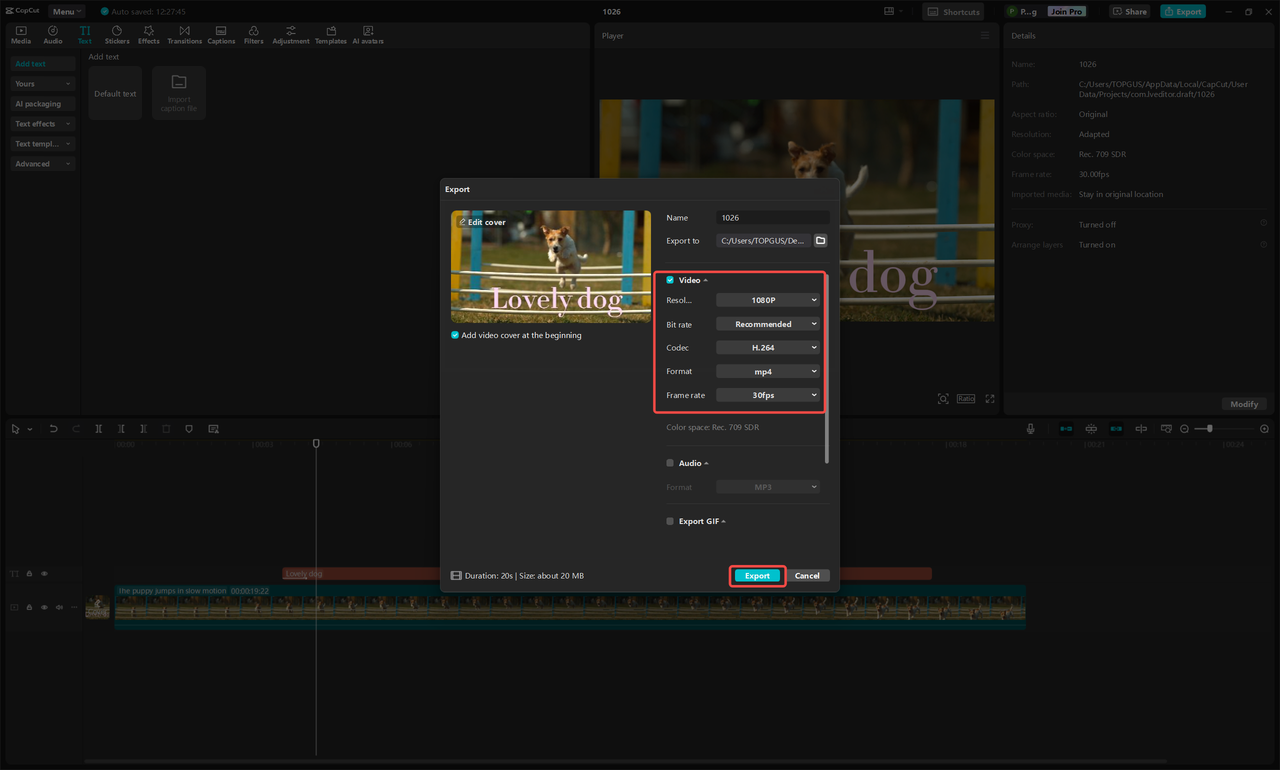
Task: Click the timeline zoom slider
Action: (1210, 429)
